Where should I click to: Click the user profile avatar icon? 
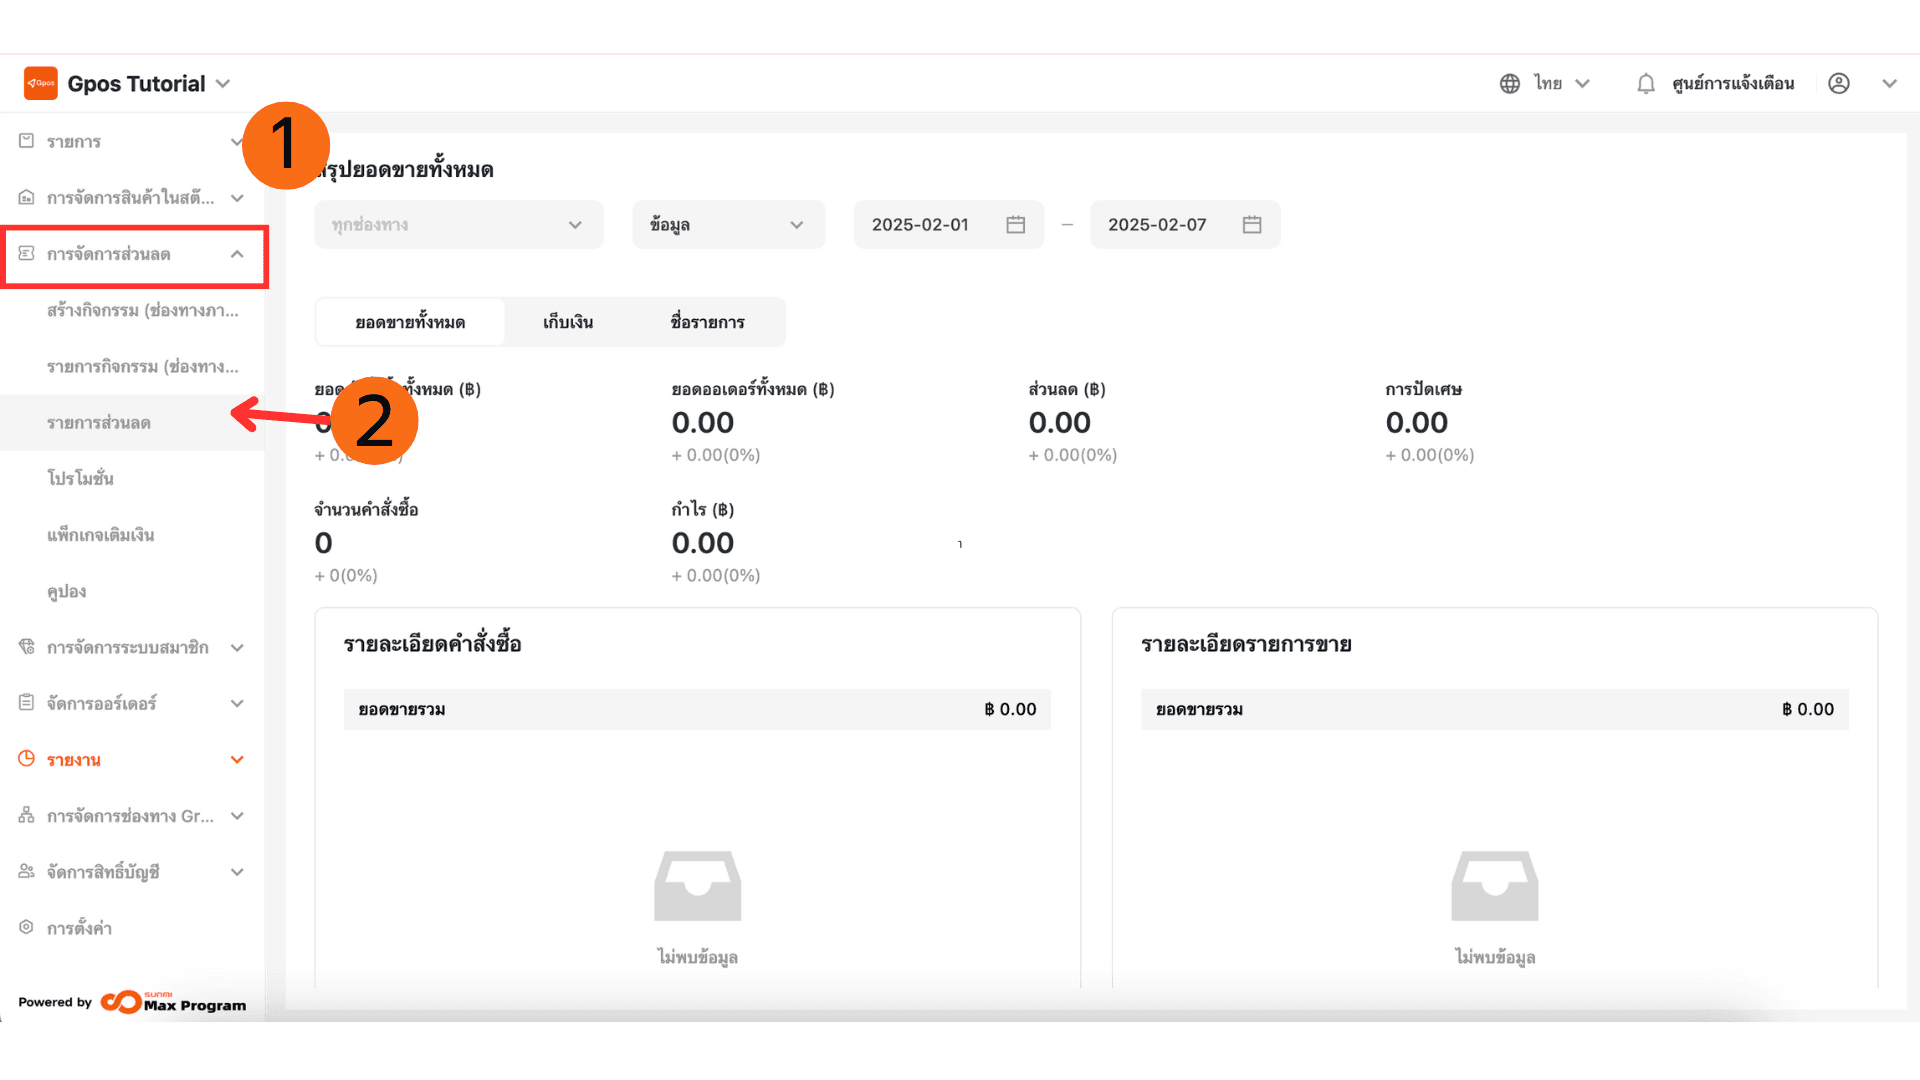point(1838,84)
